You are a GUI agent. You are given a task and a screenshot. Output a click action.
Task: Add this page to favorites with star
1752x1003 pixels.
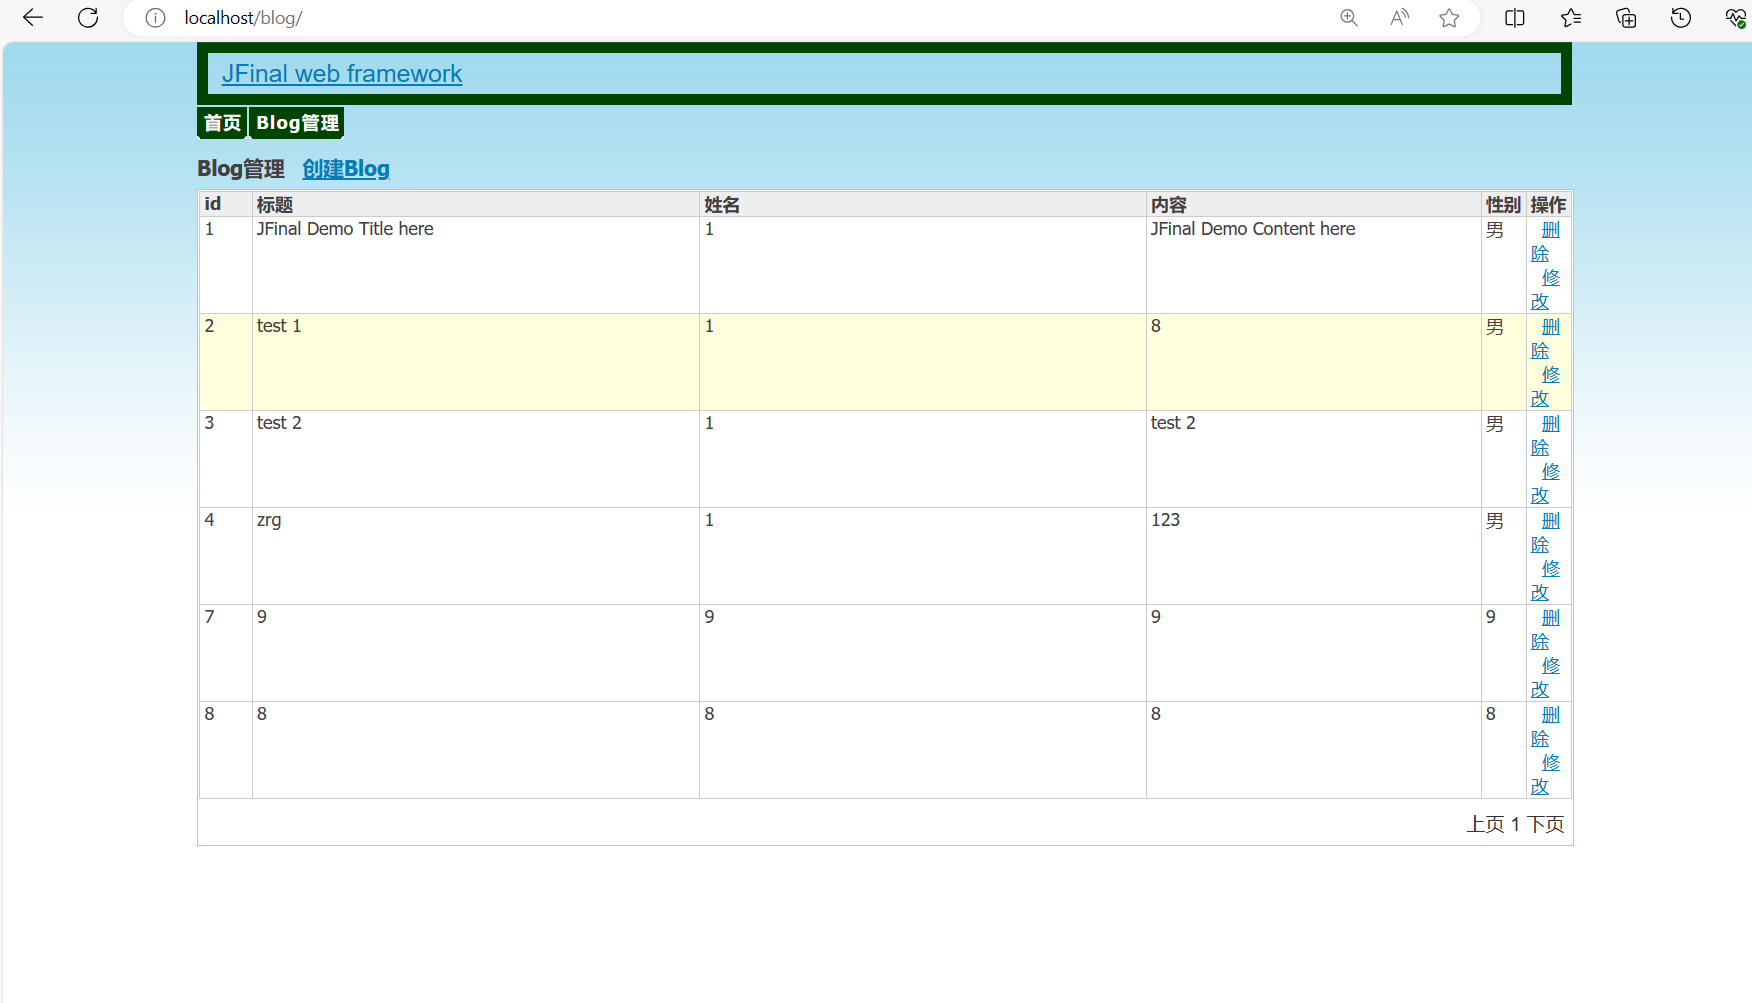click(1449, 18)
